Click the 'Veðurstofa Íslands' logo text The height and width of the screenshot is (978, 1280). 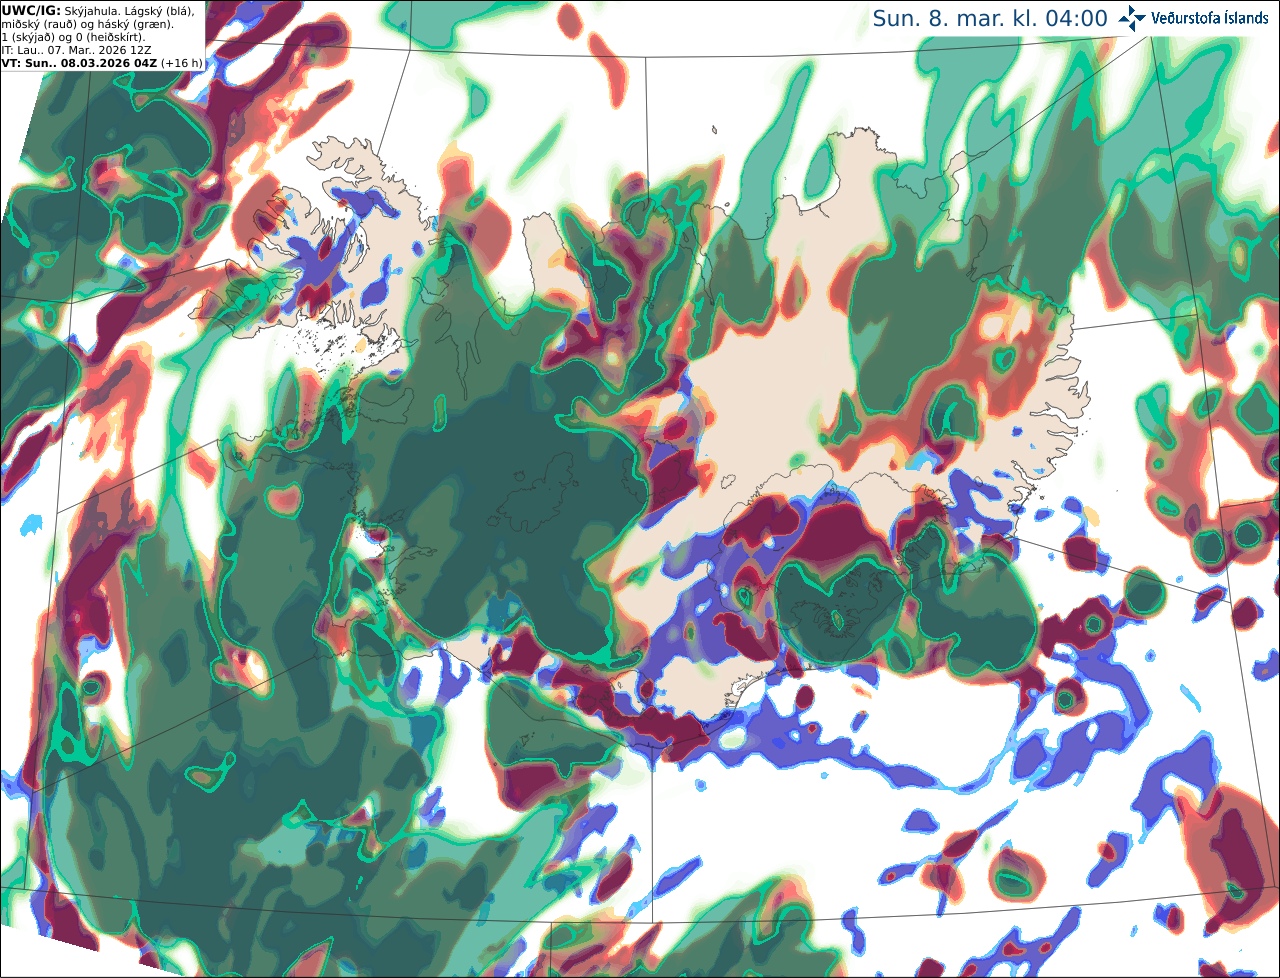coord(1211,19)
